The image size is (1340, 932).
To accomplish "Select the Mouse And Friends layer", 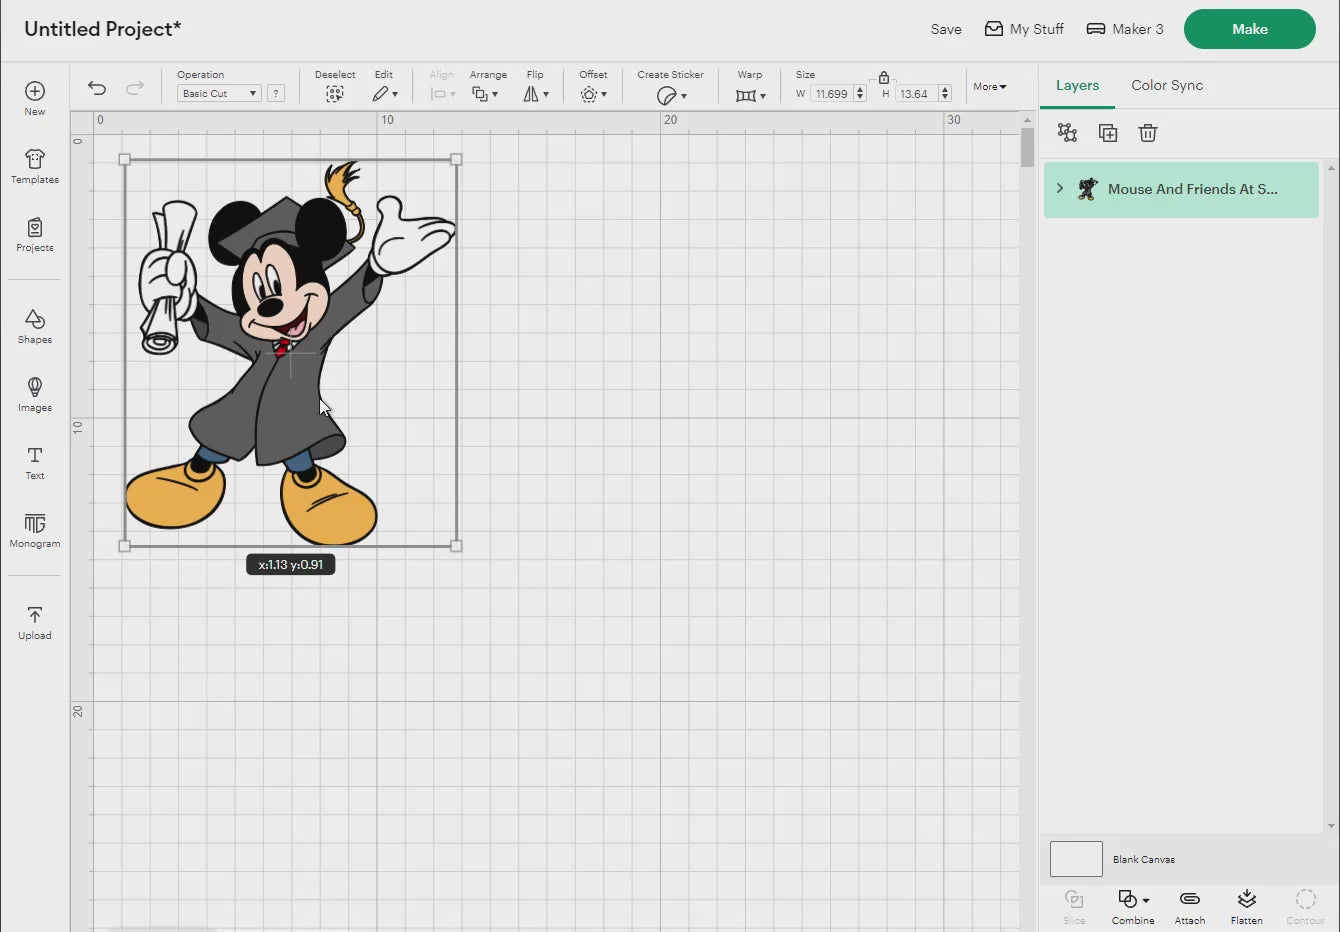I will pos(1181,189).
